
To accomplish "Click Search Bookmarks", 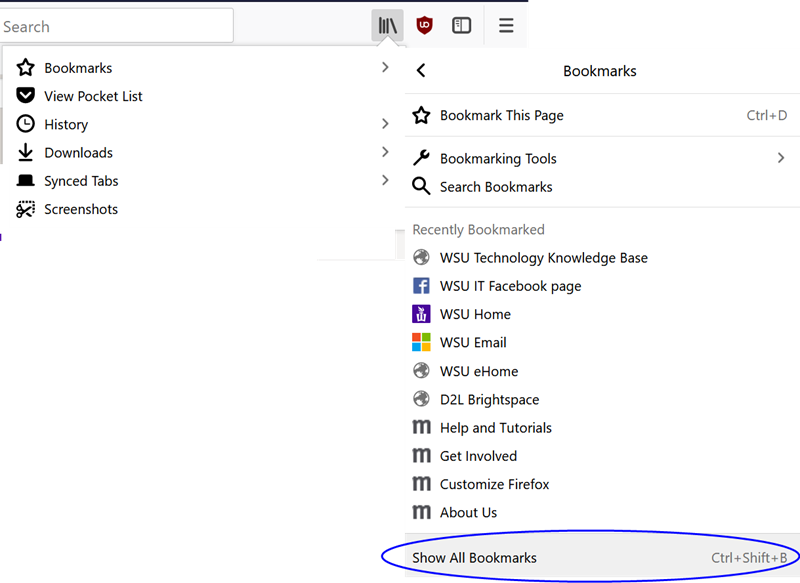I will 496,187.
